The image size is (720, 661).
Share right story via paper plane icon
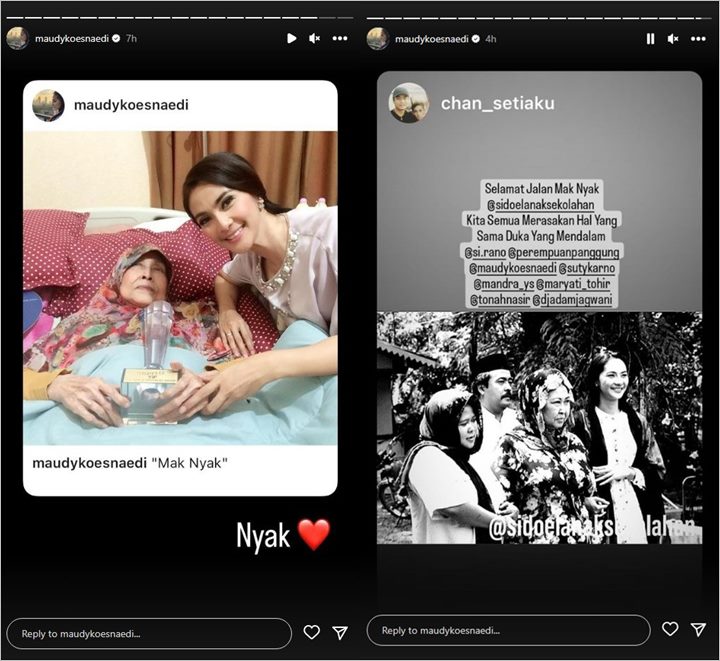[698, 629]
